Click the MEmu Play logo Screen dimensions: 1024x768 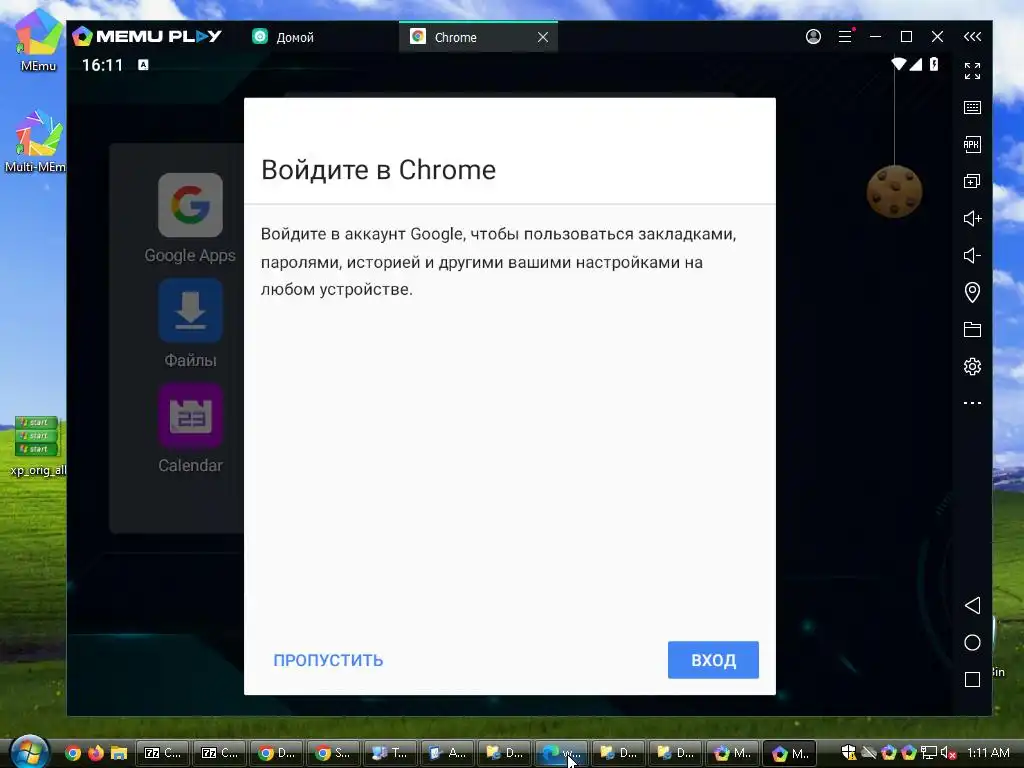click(x=147, y=36)
